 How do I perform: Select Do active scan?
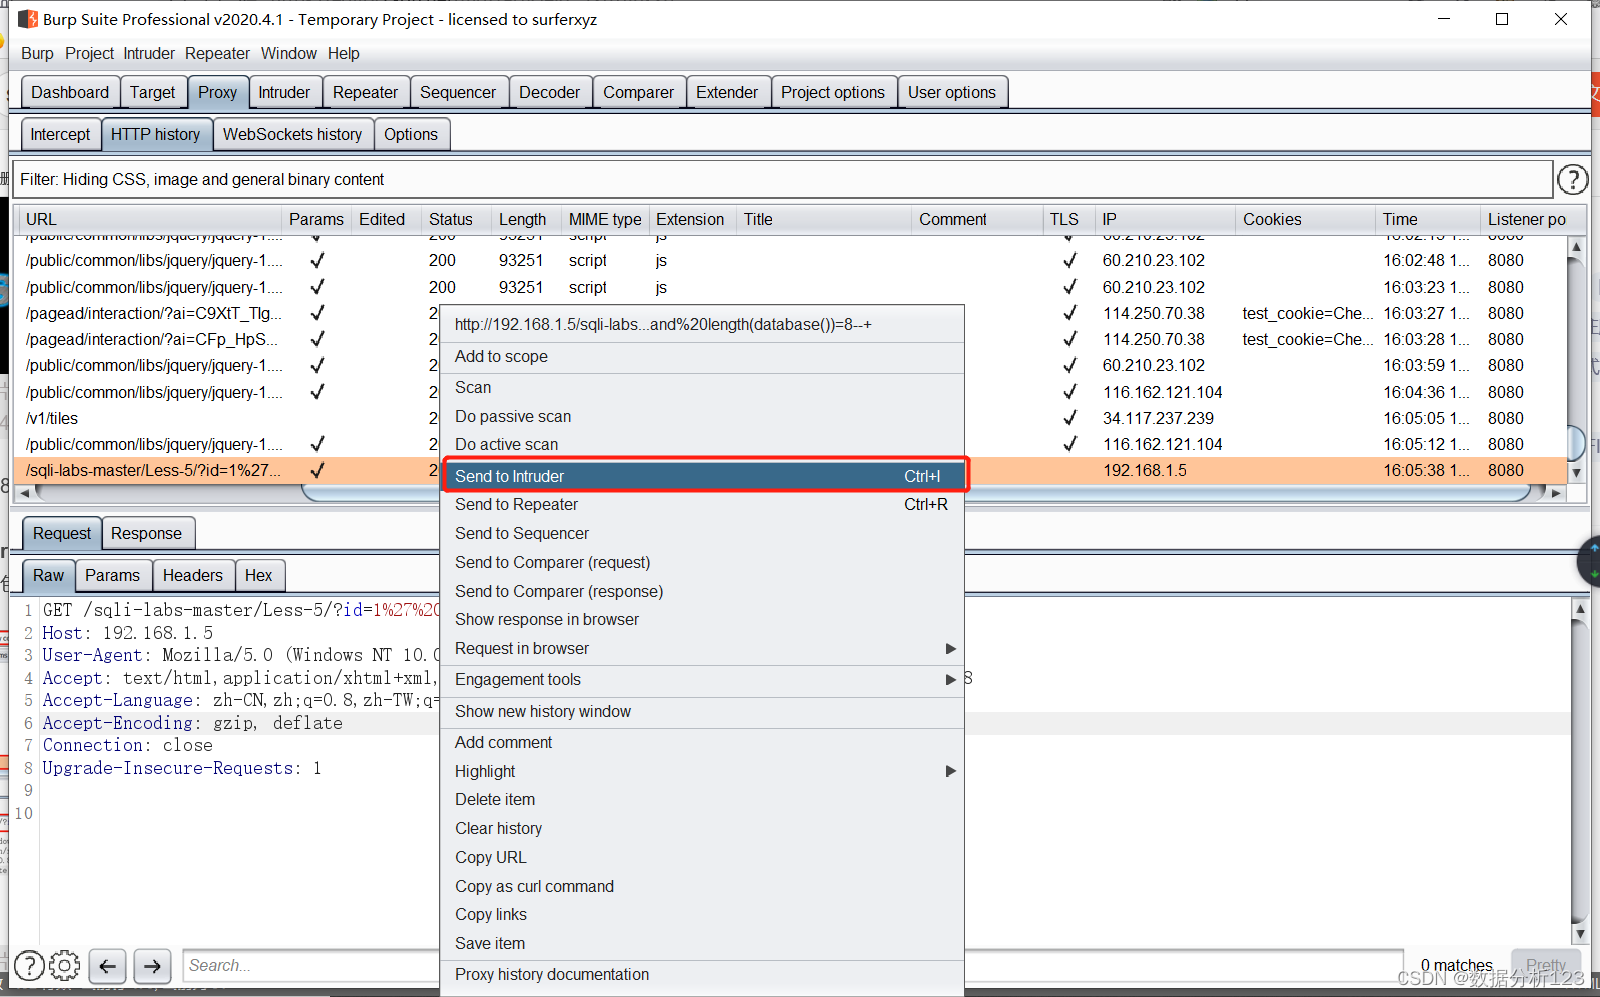click(702, 445)
